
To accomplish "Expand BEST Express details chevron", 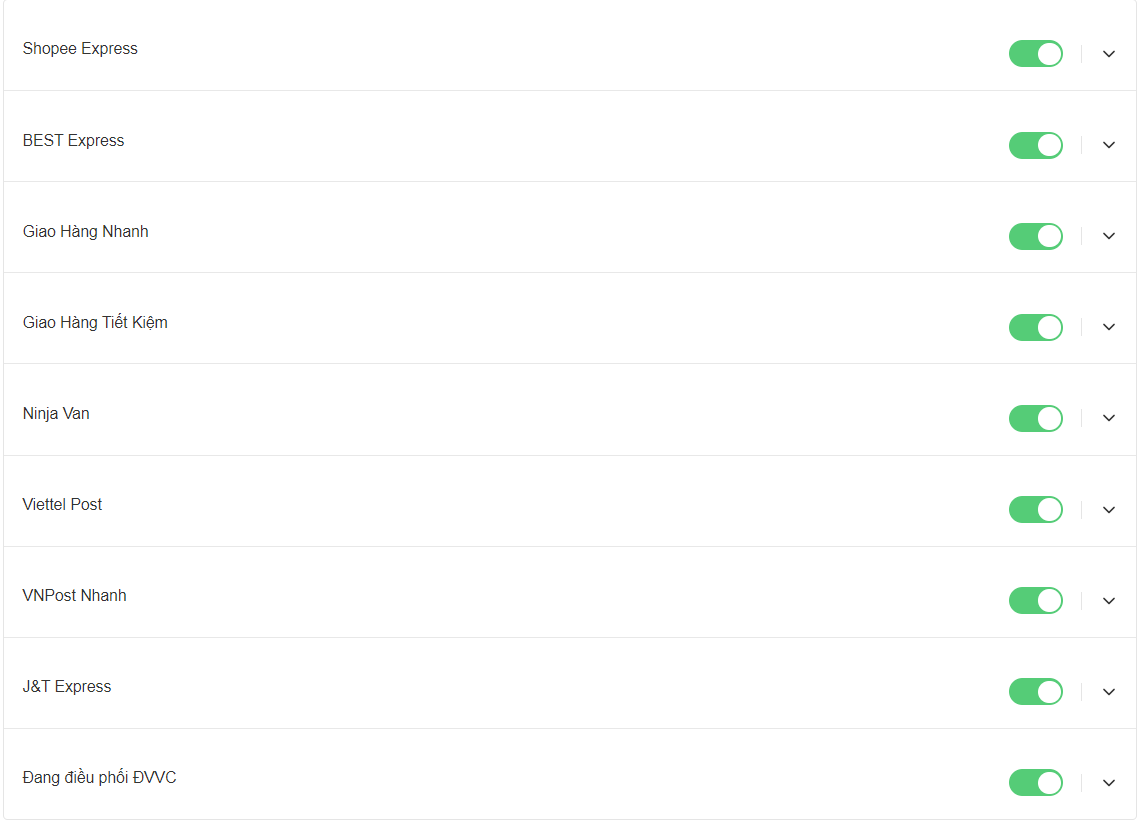I will pyautogui.click(x=1108, y=145).
